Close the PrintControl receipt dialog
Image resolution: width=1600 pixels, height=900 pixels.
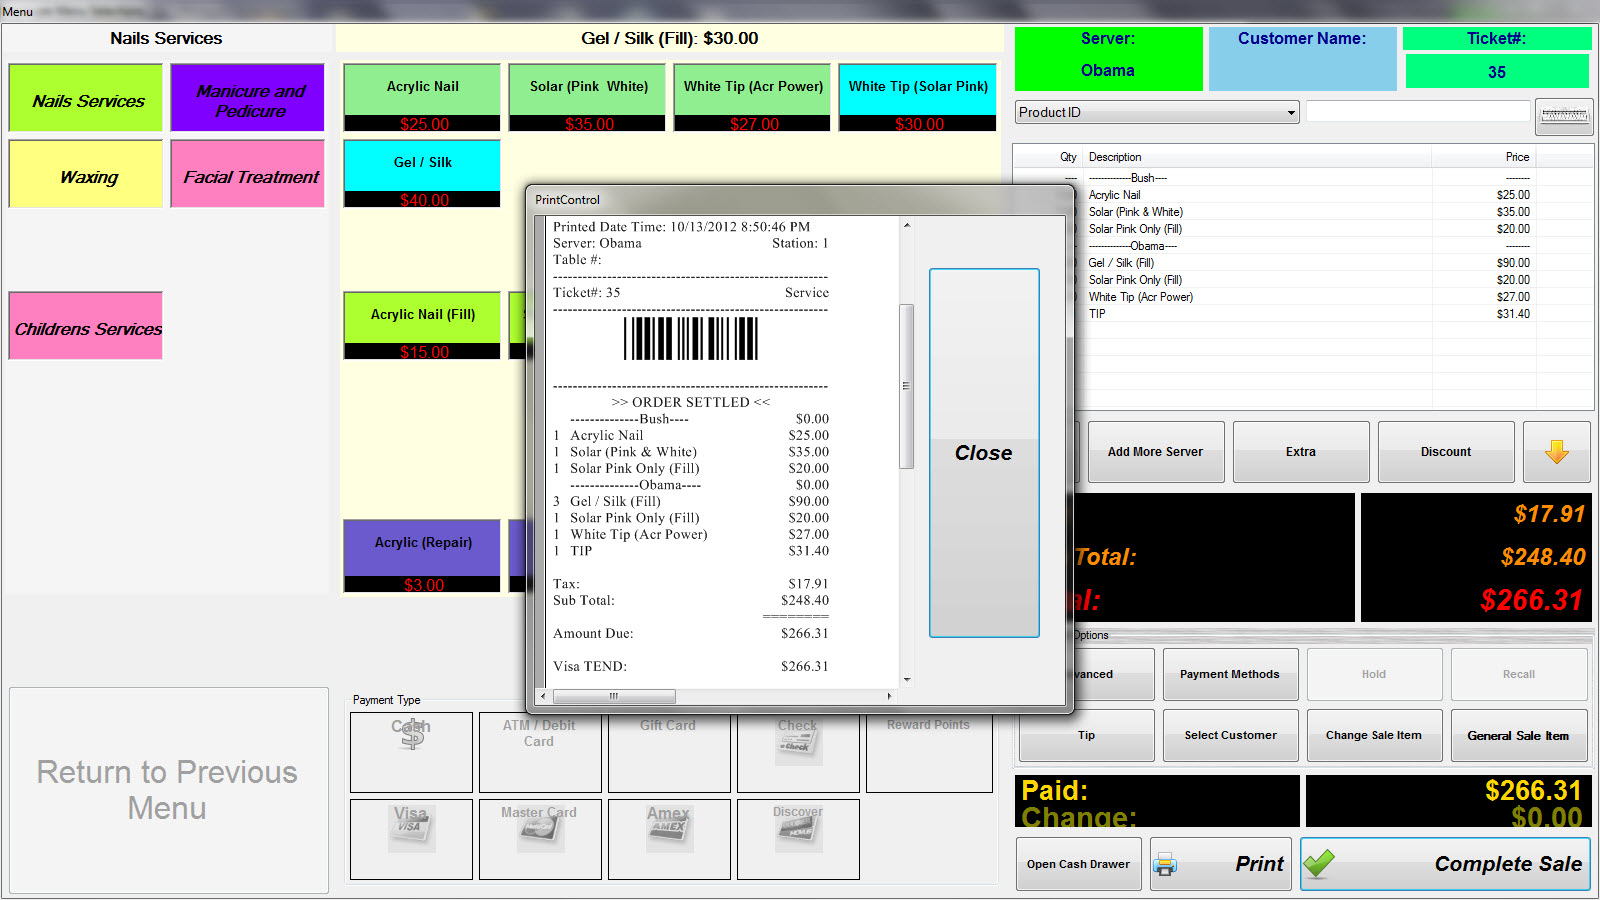click(x=983, y=452)
